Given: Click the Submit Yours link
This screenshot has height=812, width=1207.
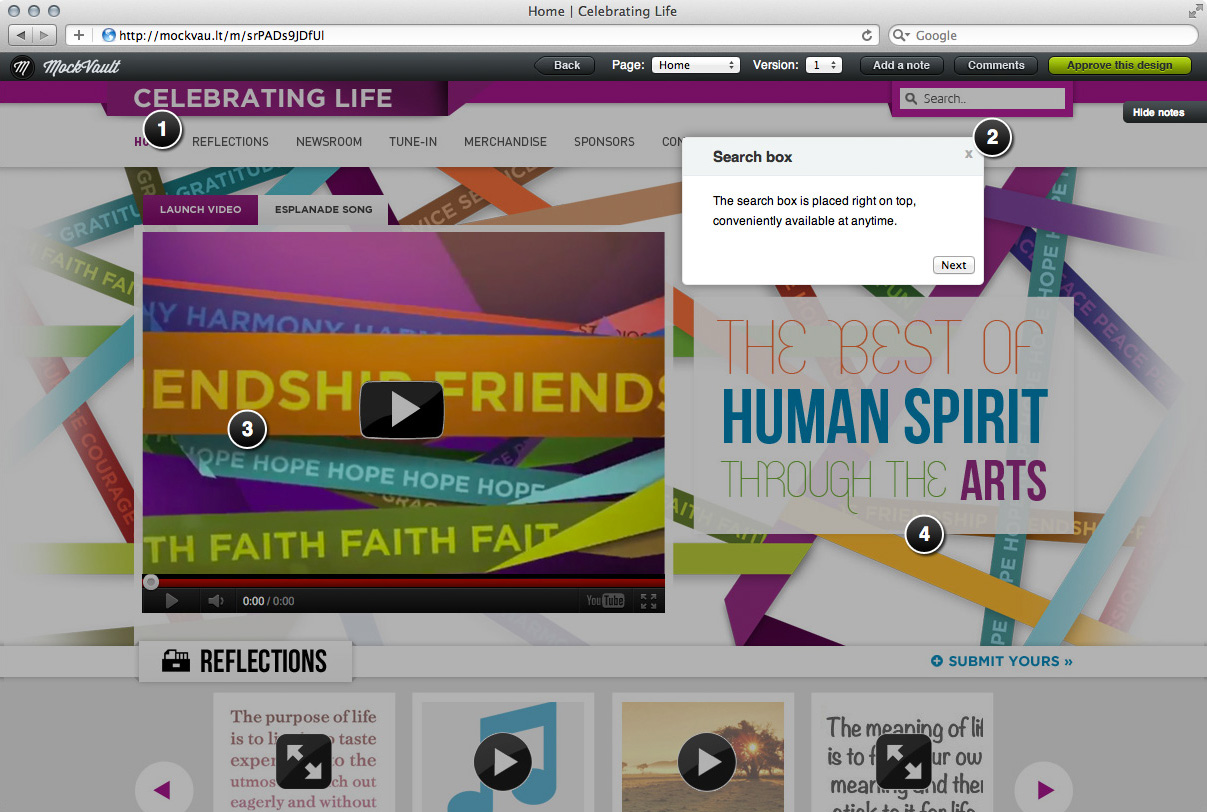Looking at the screenshot, I should [1002, 661].
